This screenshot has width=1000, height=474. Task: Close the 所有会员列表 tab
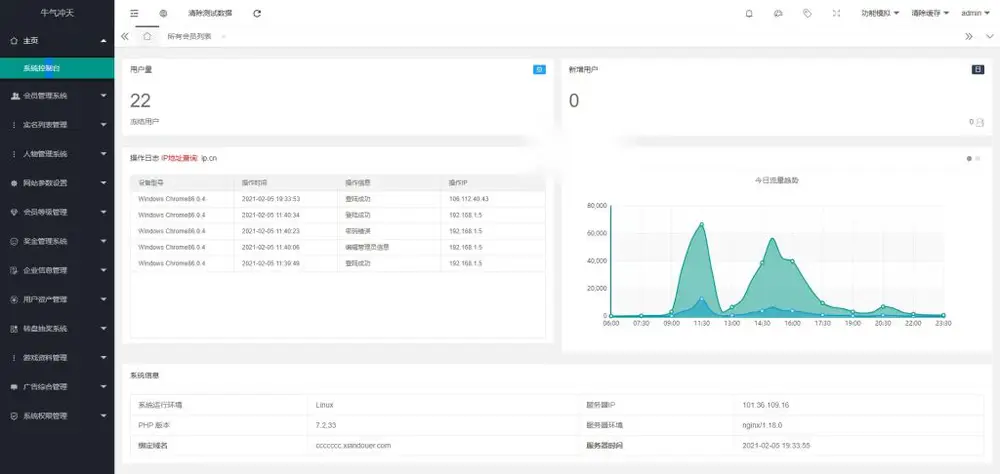pos(223,36)
